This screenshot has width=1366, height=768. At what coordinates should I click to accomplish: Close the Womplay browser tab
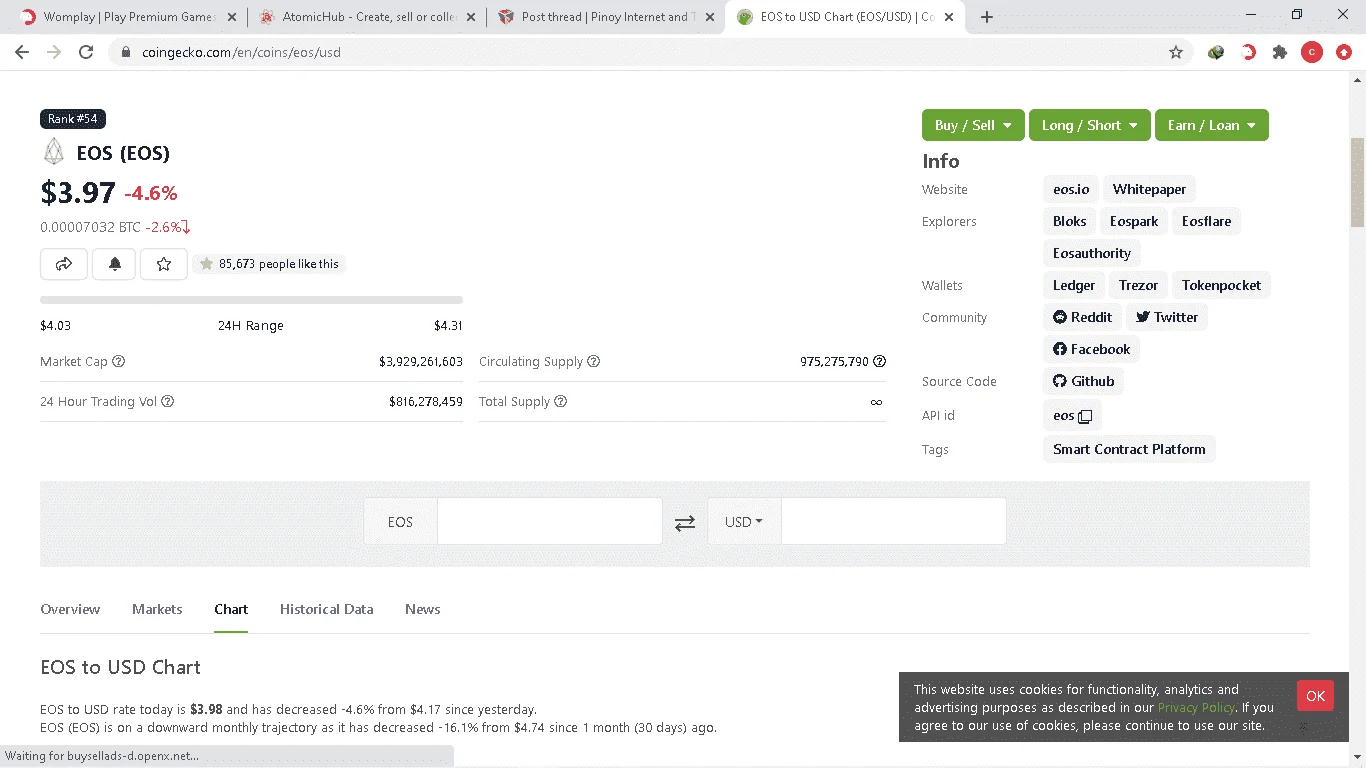click(x=231, y=17)
